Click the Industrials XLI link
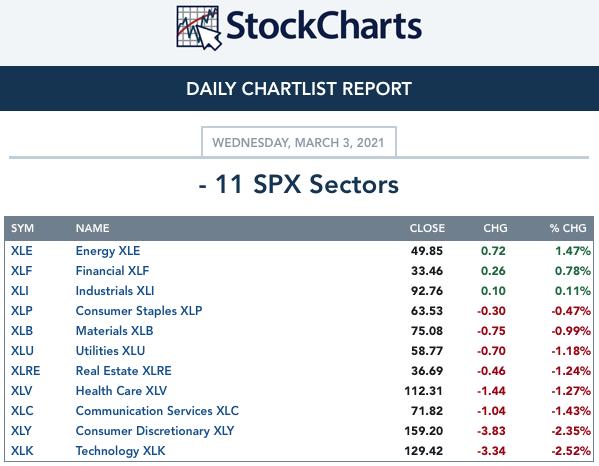Screen dimensions: 599x466 click(115, 291)
